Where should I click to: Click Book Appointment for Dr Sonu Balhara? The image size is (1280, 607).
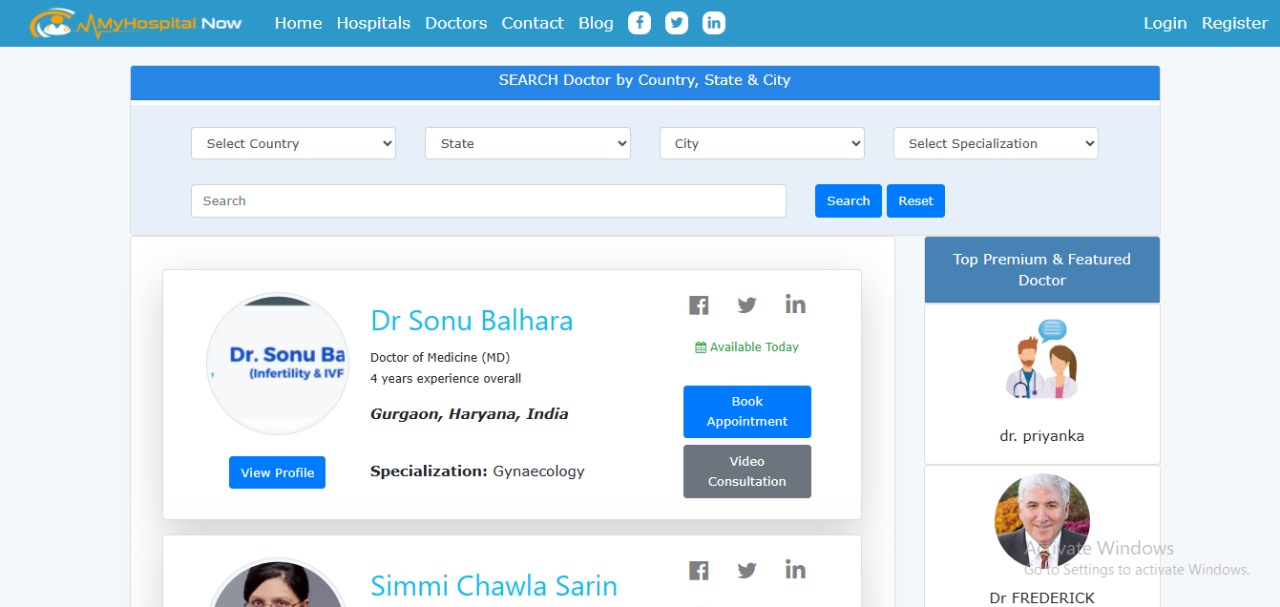(747, 412)
